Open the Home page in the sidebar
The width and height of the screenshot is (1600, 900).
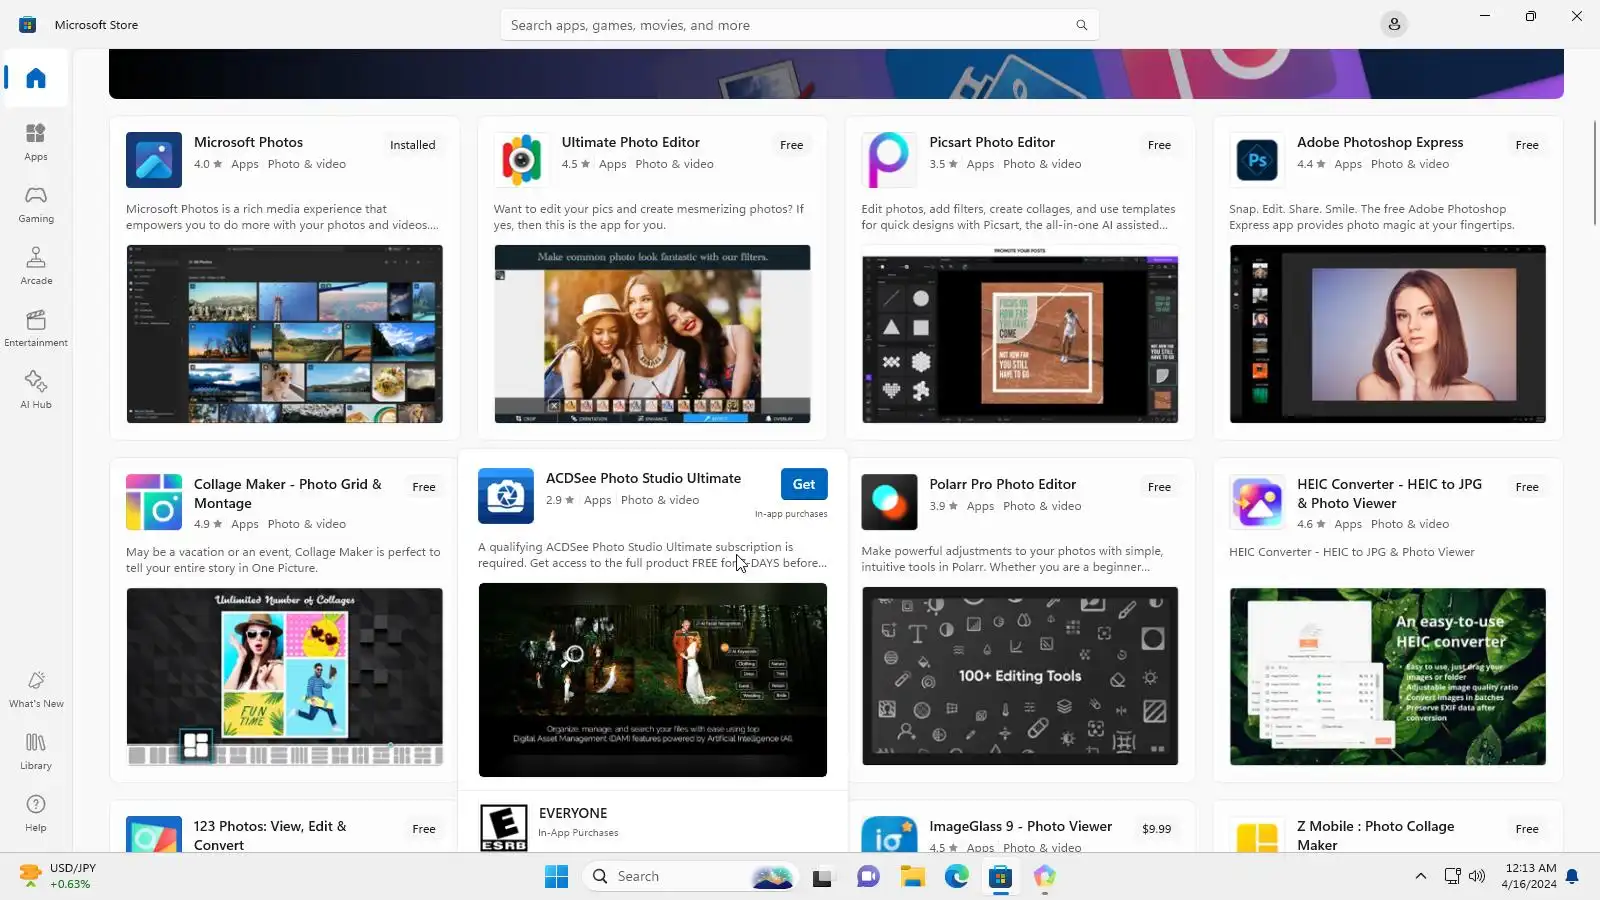tap(36, 78)
